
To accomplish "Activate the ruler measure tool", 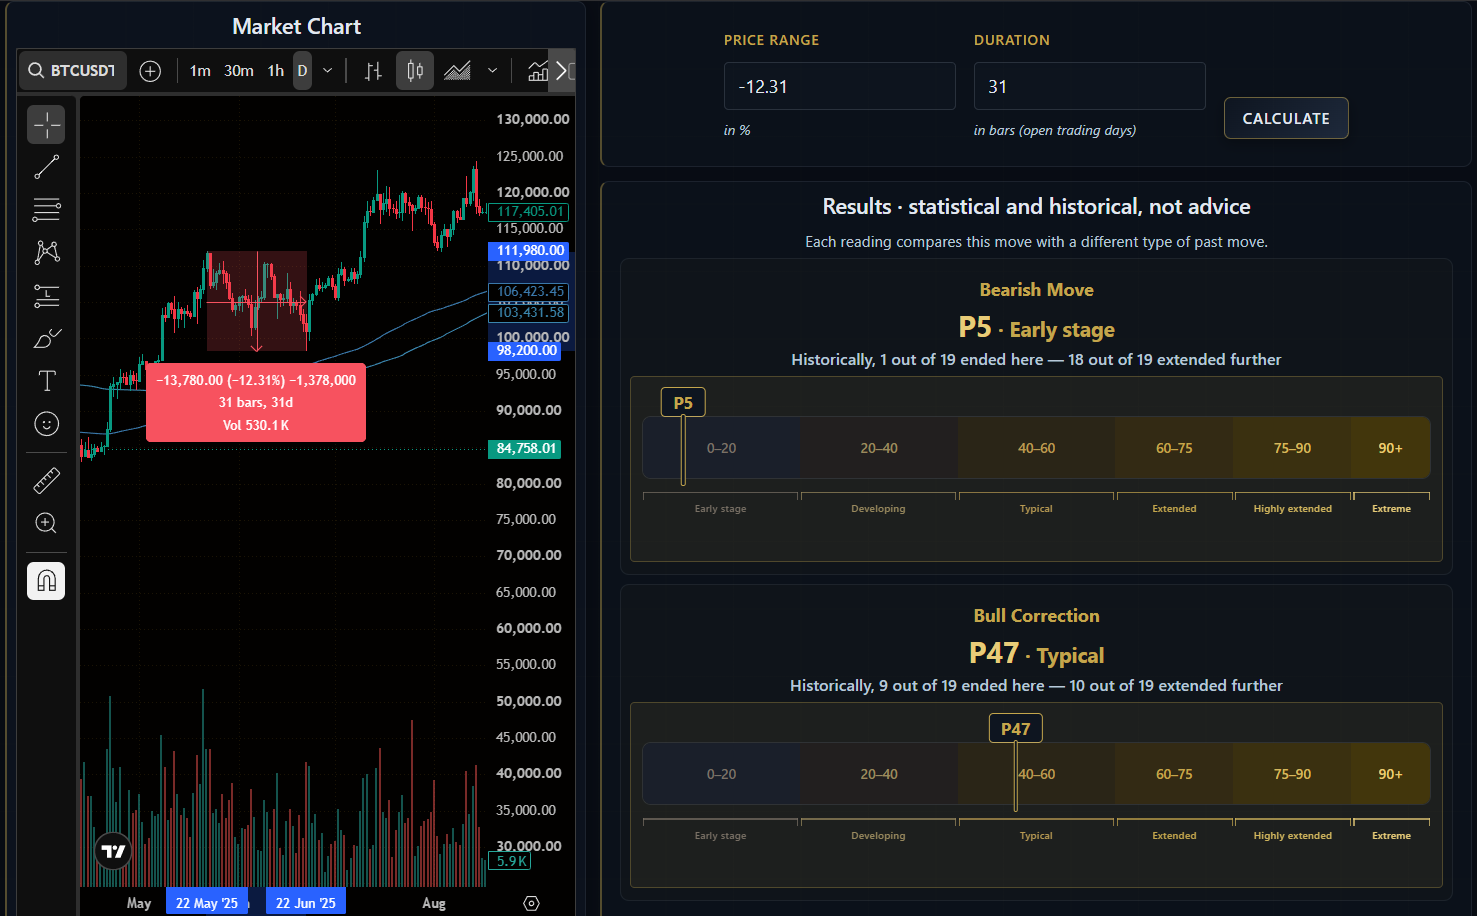I will (46, 481).
